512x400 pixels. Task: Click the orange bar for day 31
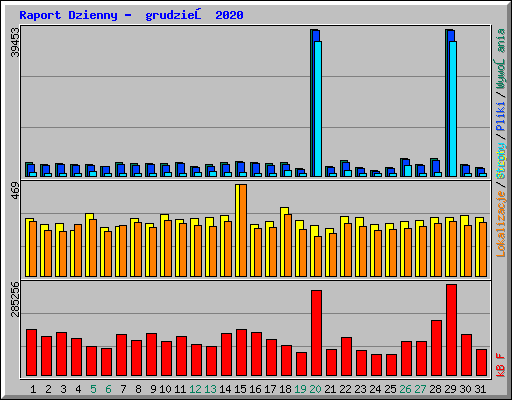click(483, 249)
